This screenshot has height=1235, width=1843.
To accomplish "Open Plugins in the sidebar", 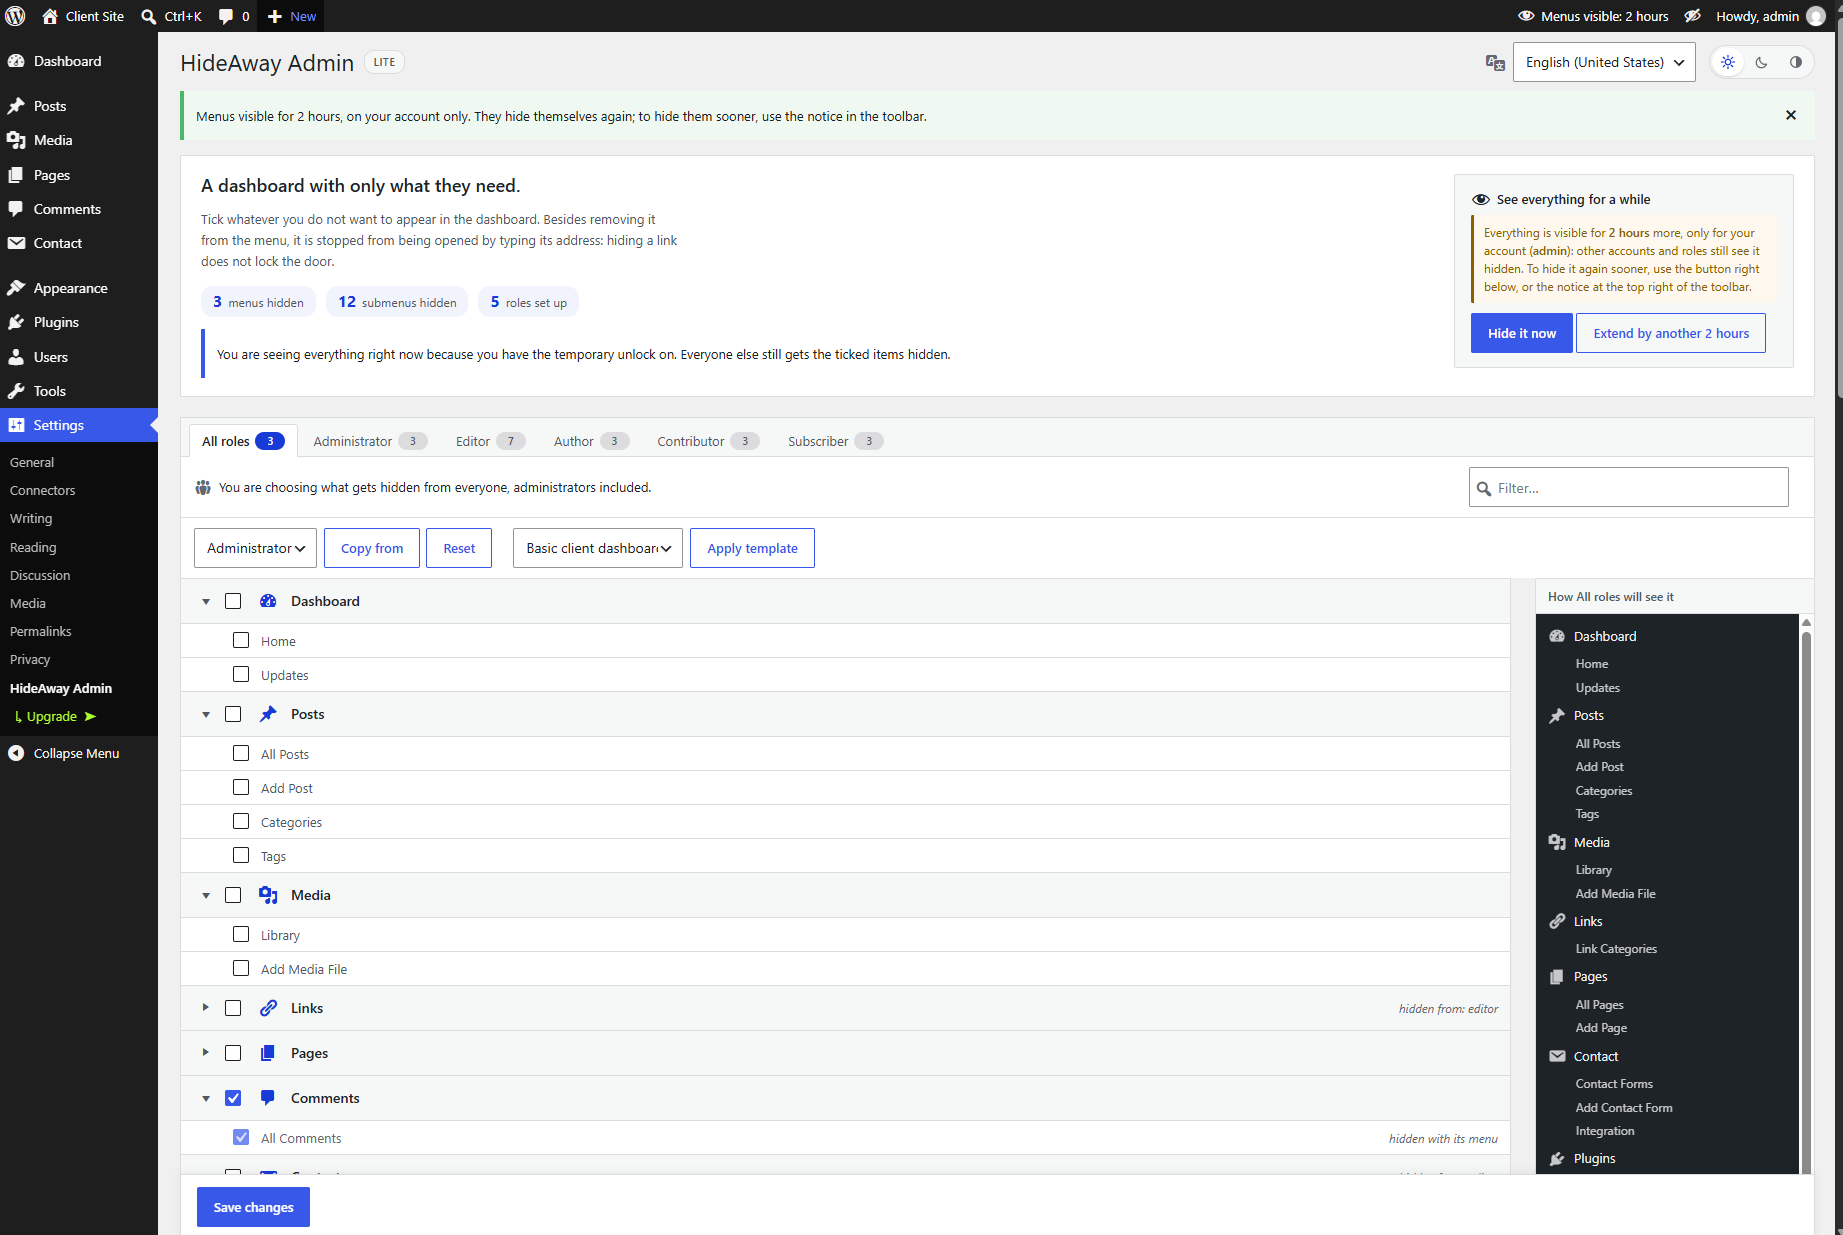I will 79,322.
